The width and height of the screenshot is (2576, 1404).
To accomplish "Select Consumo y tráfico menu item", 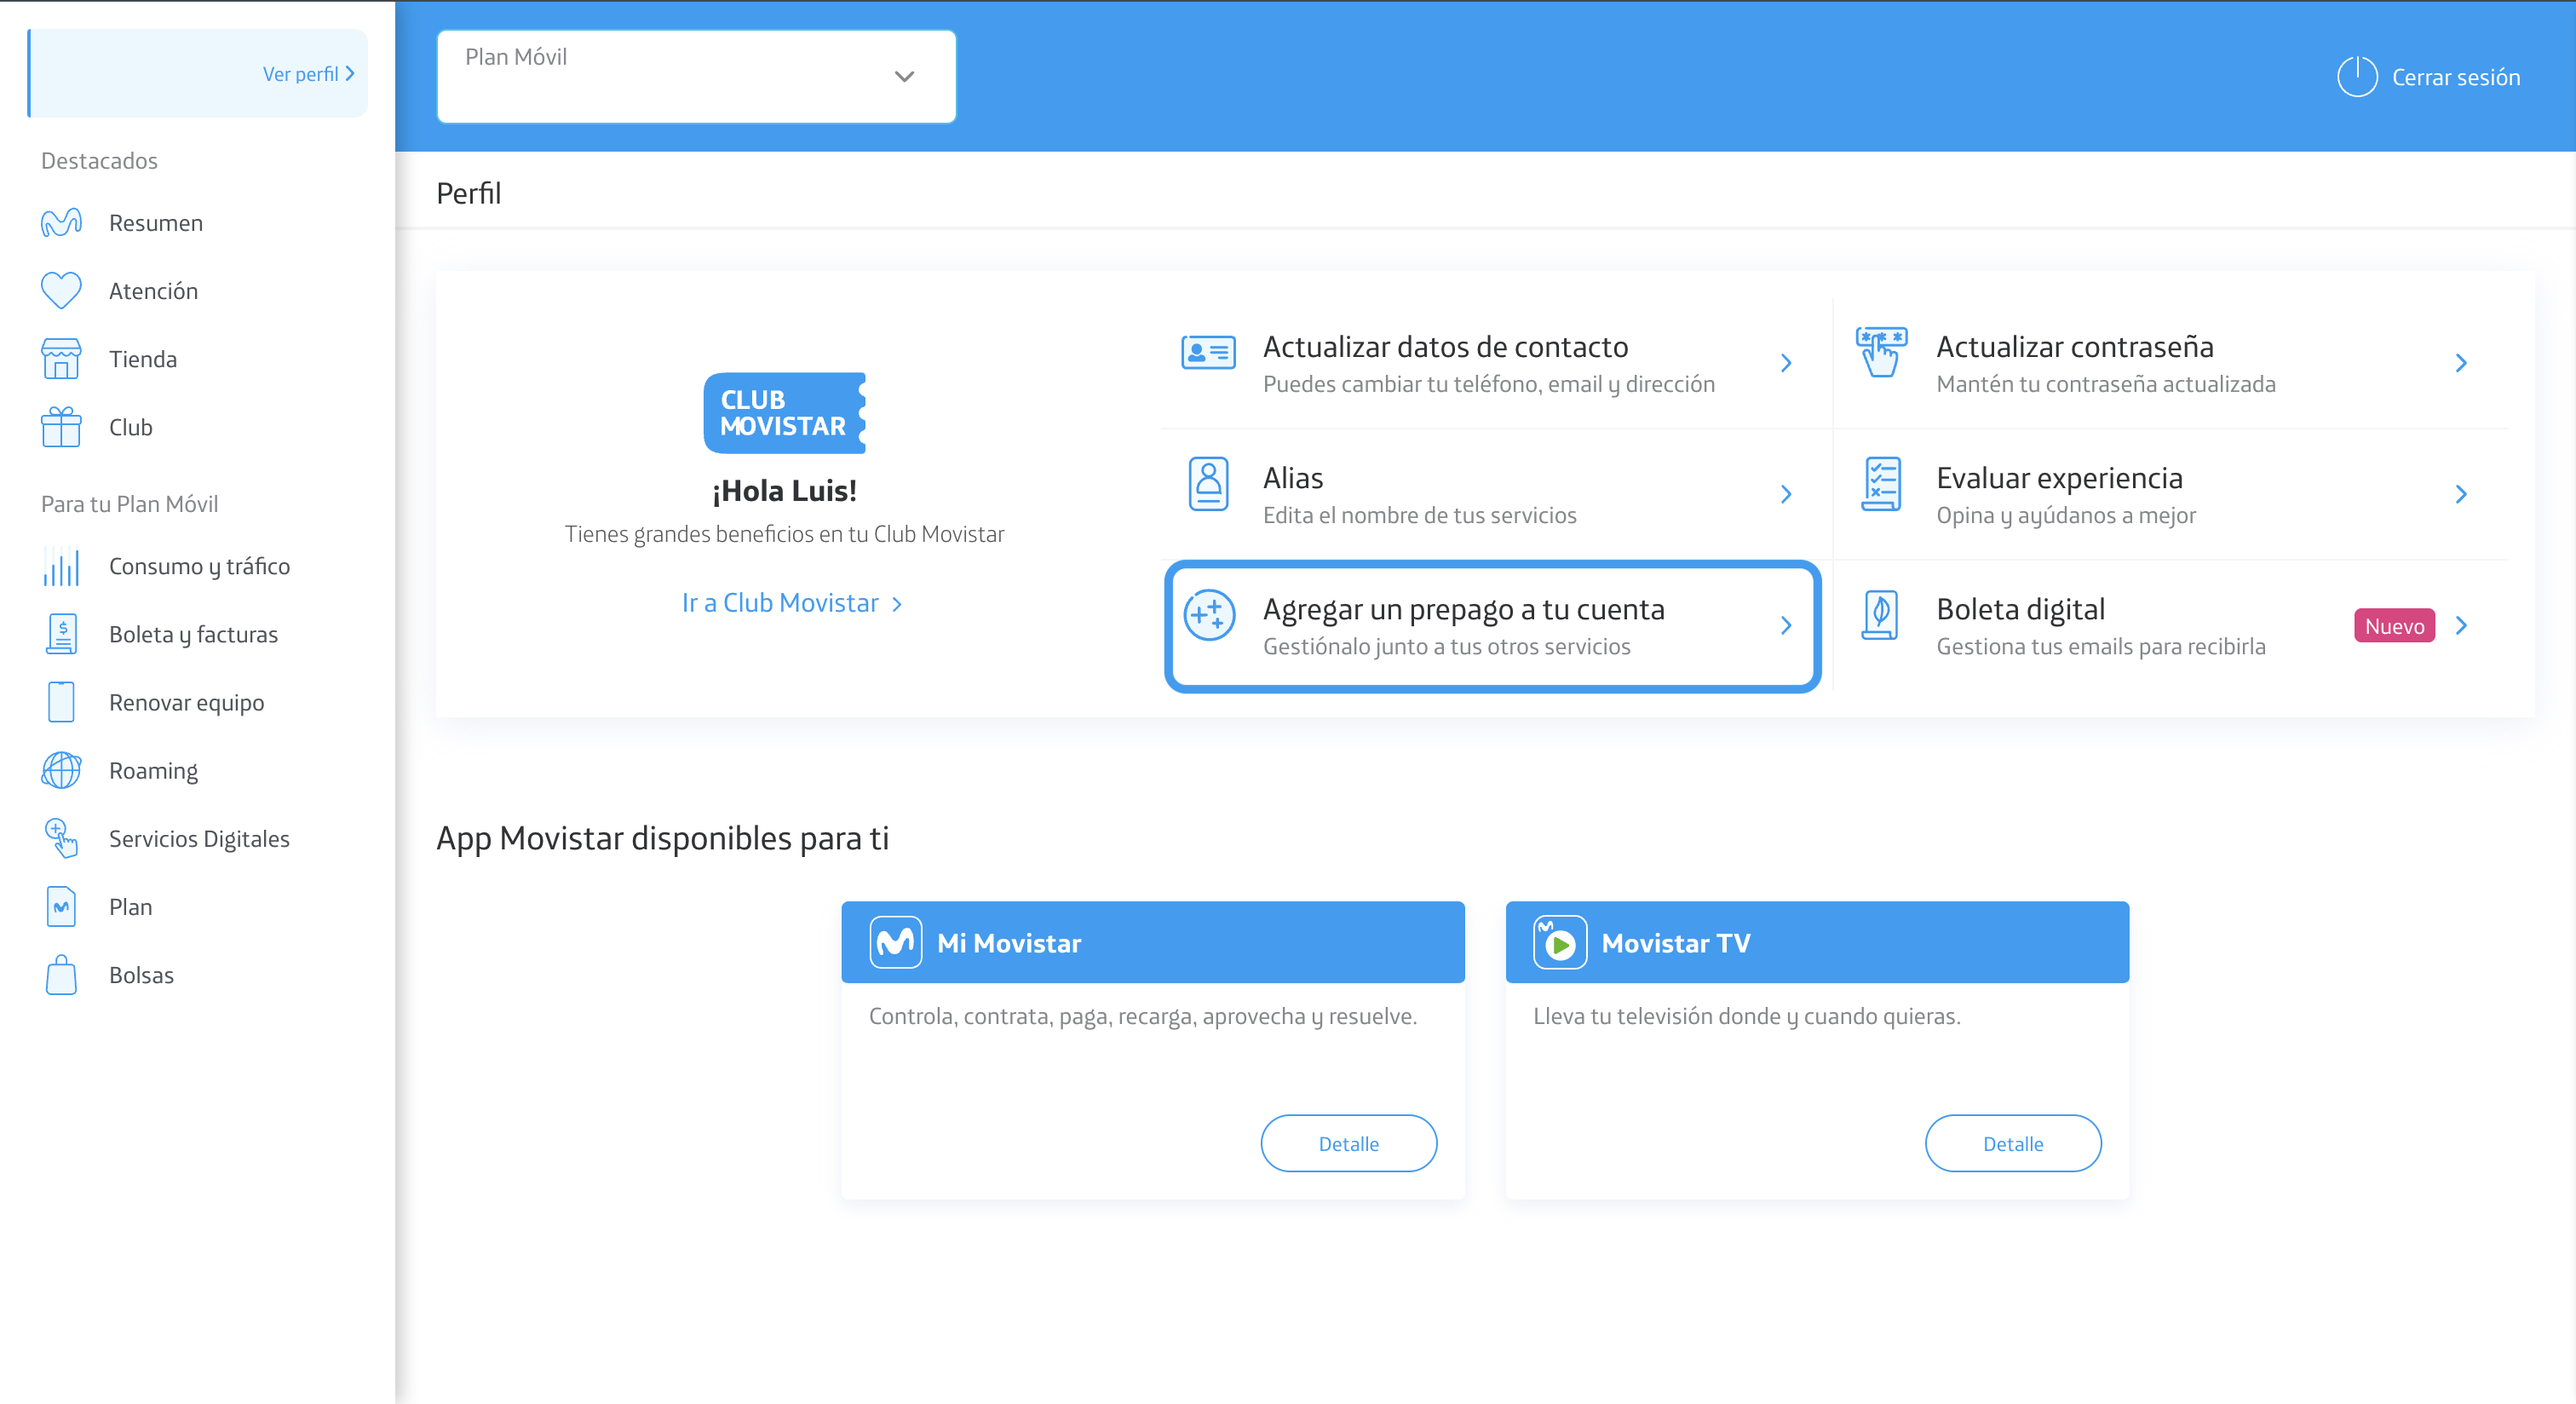I will pos(199,566).
